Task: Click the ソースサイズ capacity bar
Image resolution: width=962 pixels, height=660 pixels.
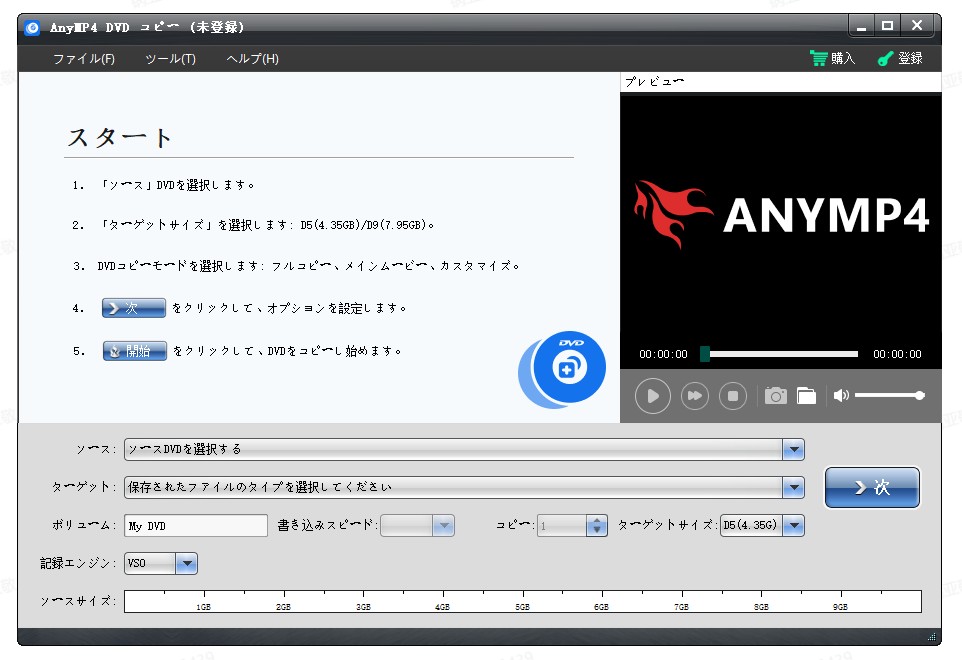Action: pyautogui.click(x=523, y=601)
